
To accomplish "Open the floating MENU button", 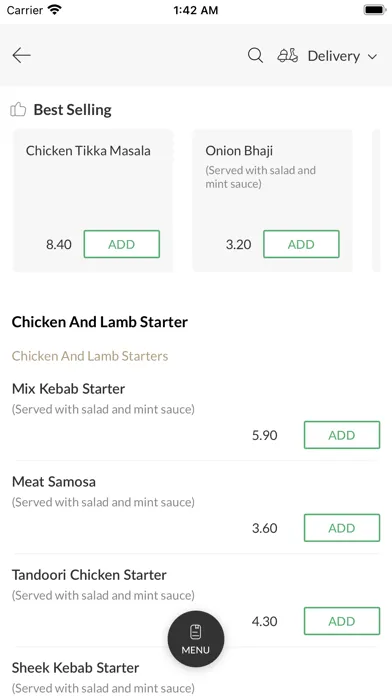I will tap(196, 639).
